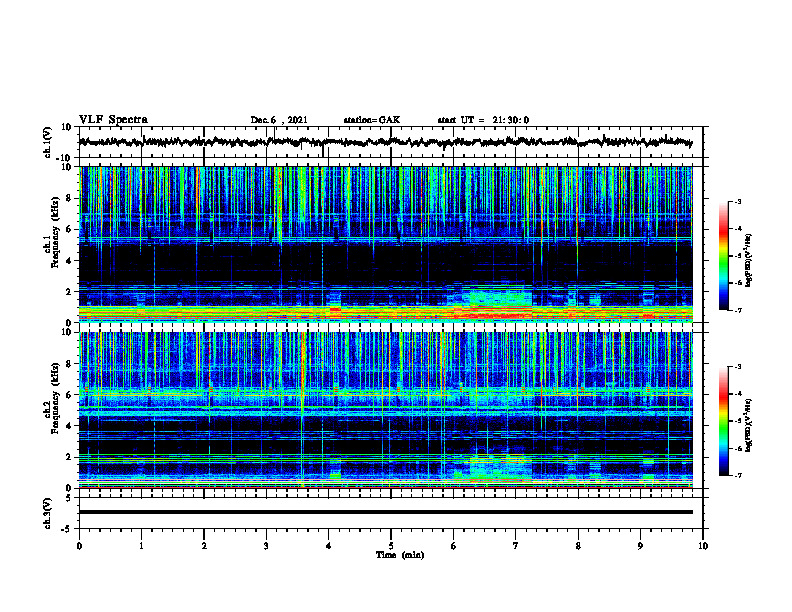Click the ch.2 "Frequency (kHz)" axis label
The width and height of the screenshot is (792, 612).
coord(55,398)
